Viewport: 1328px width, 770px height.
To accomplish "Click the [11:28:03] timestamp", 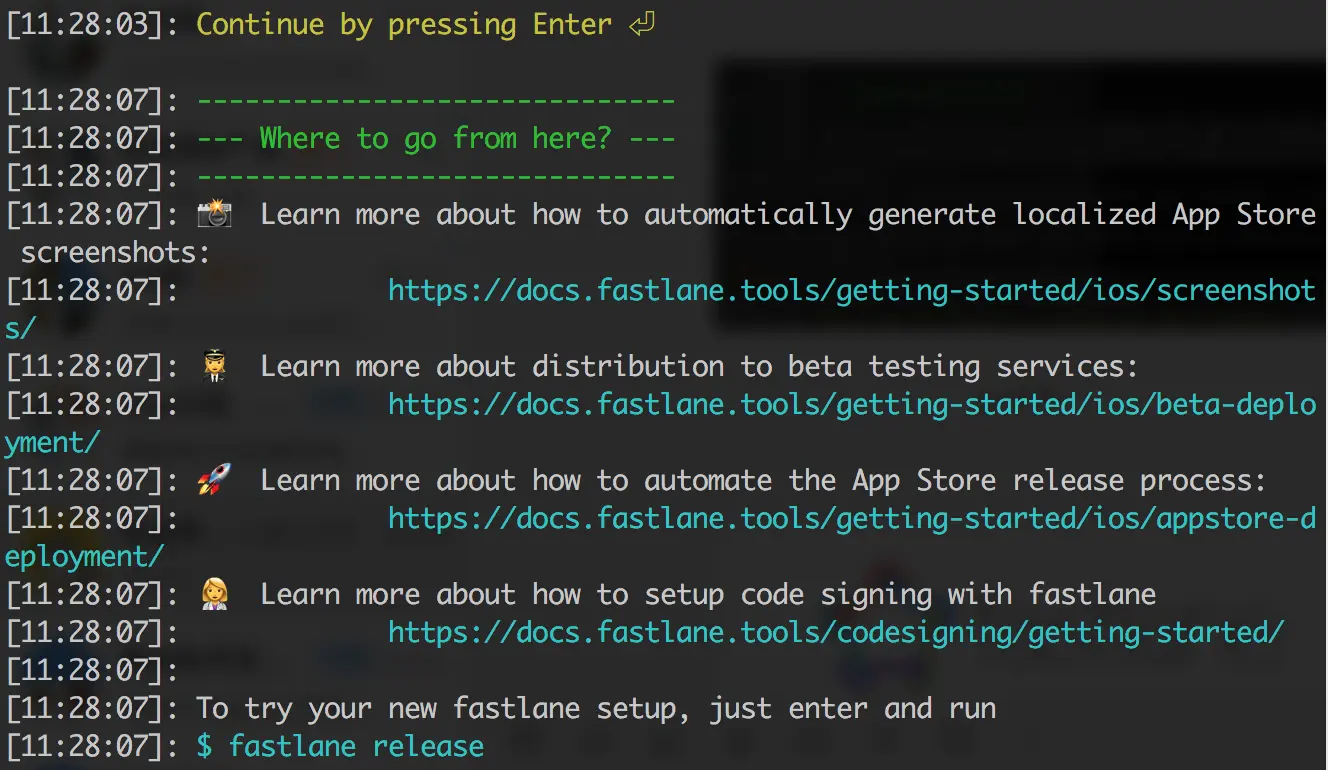I will coord(84,25).
